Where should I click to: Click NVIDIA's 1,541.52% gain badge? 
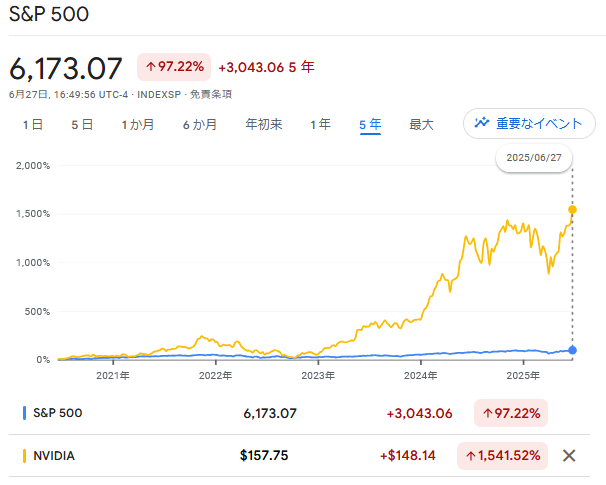(502, 456)
